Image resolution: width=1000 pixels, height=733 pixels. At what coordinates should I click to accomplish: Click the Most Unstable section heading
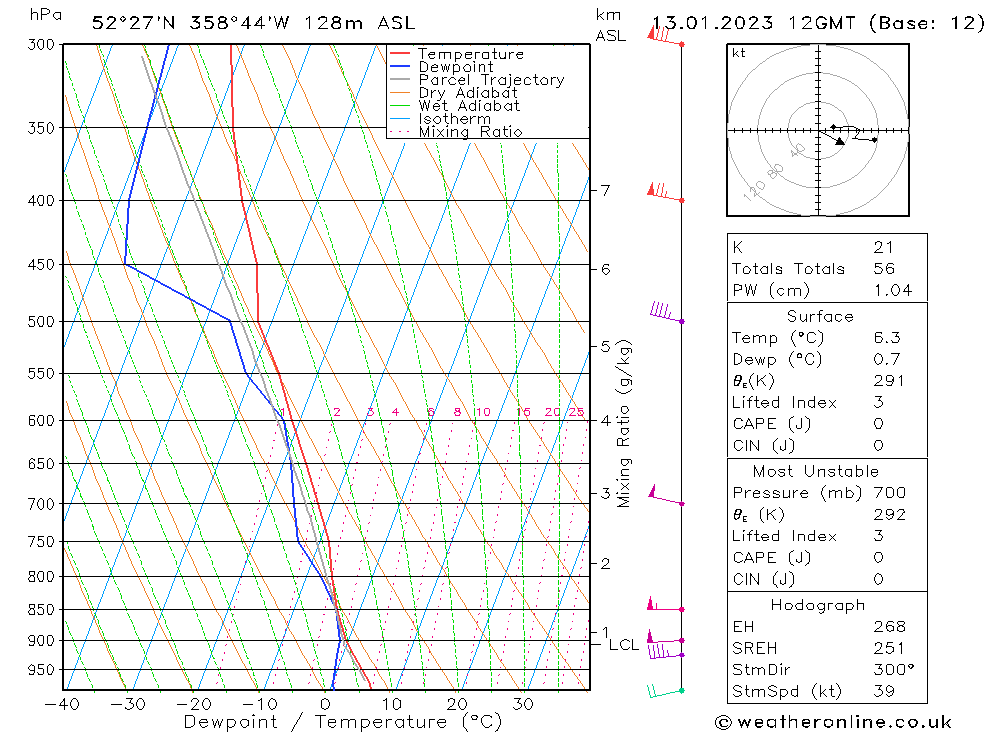816,471
